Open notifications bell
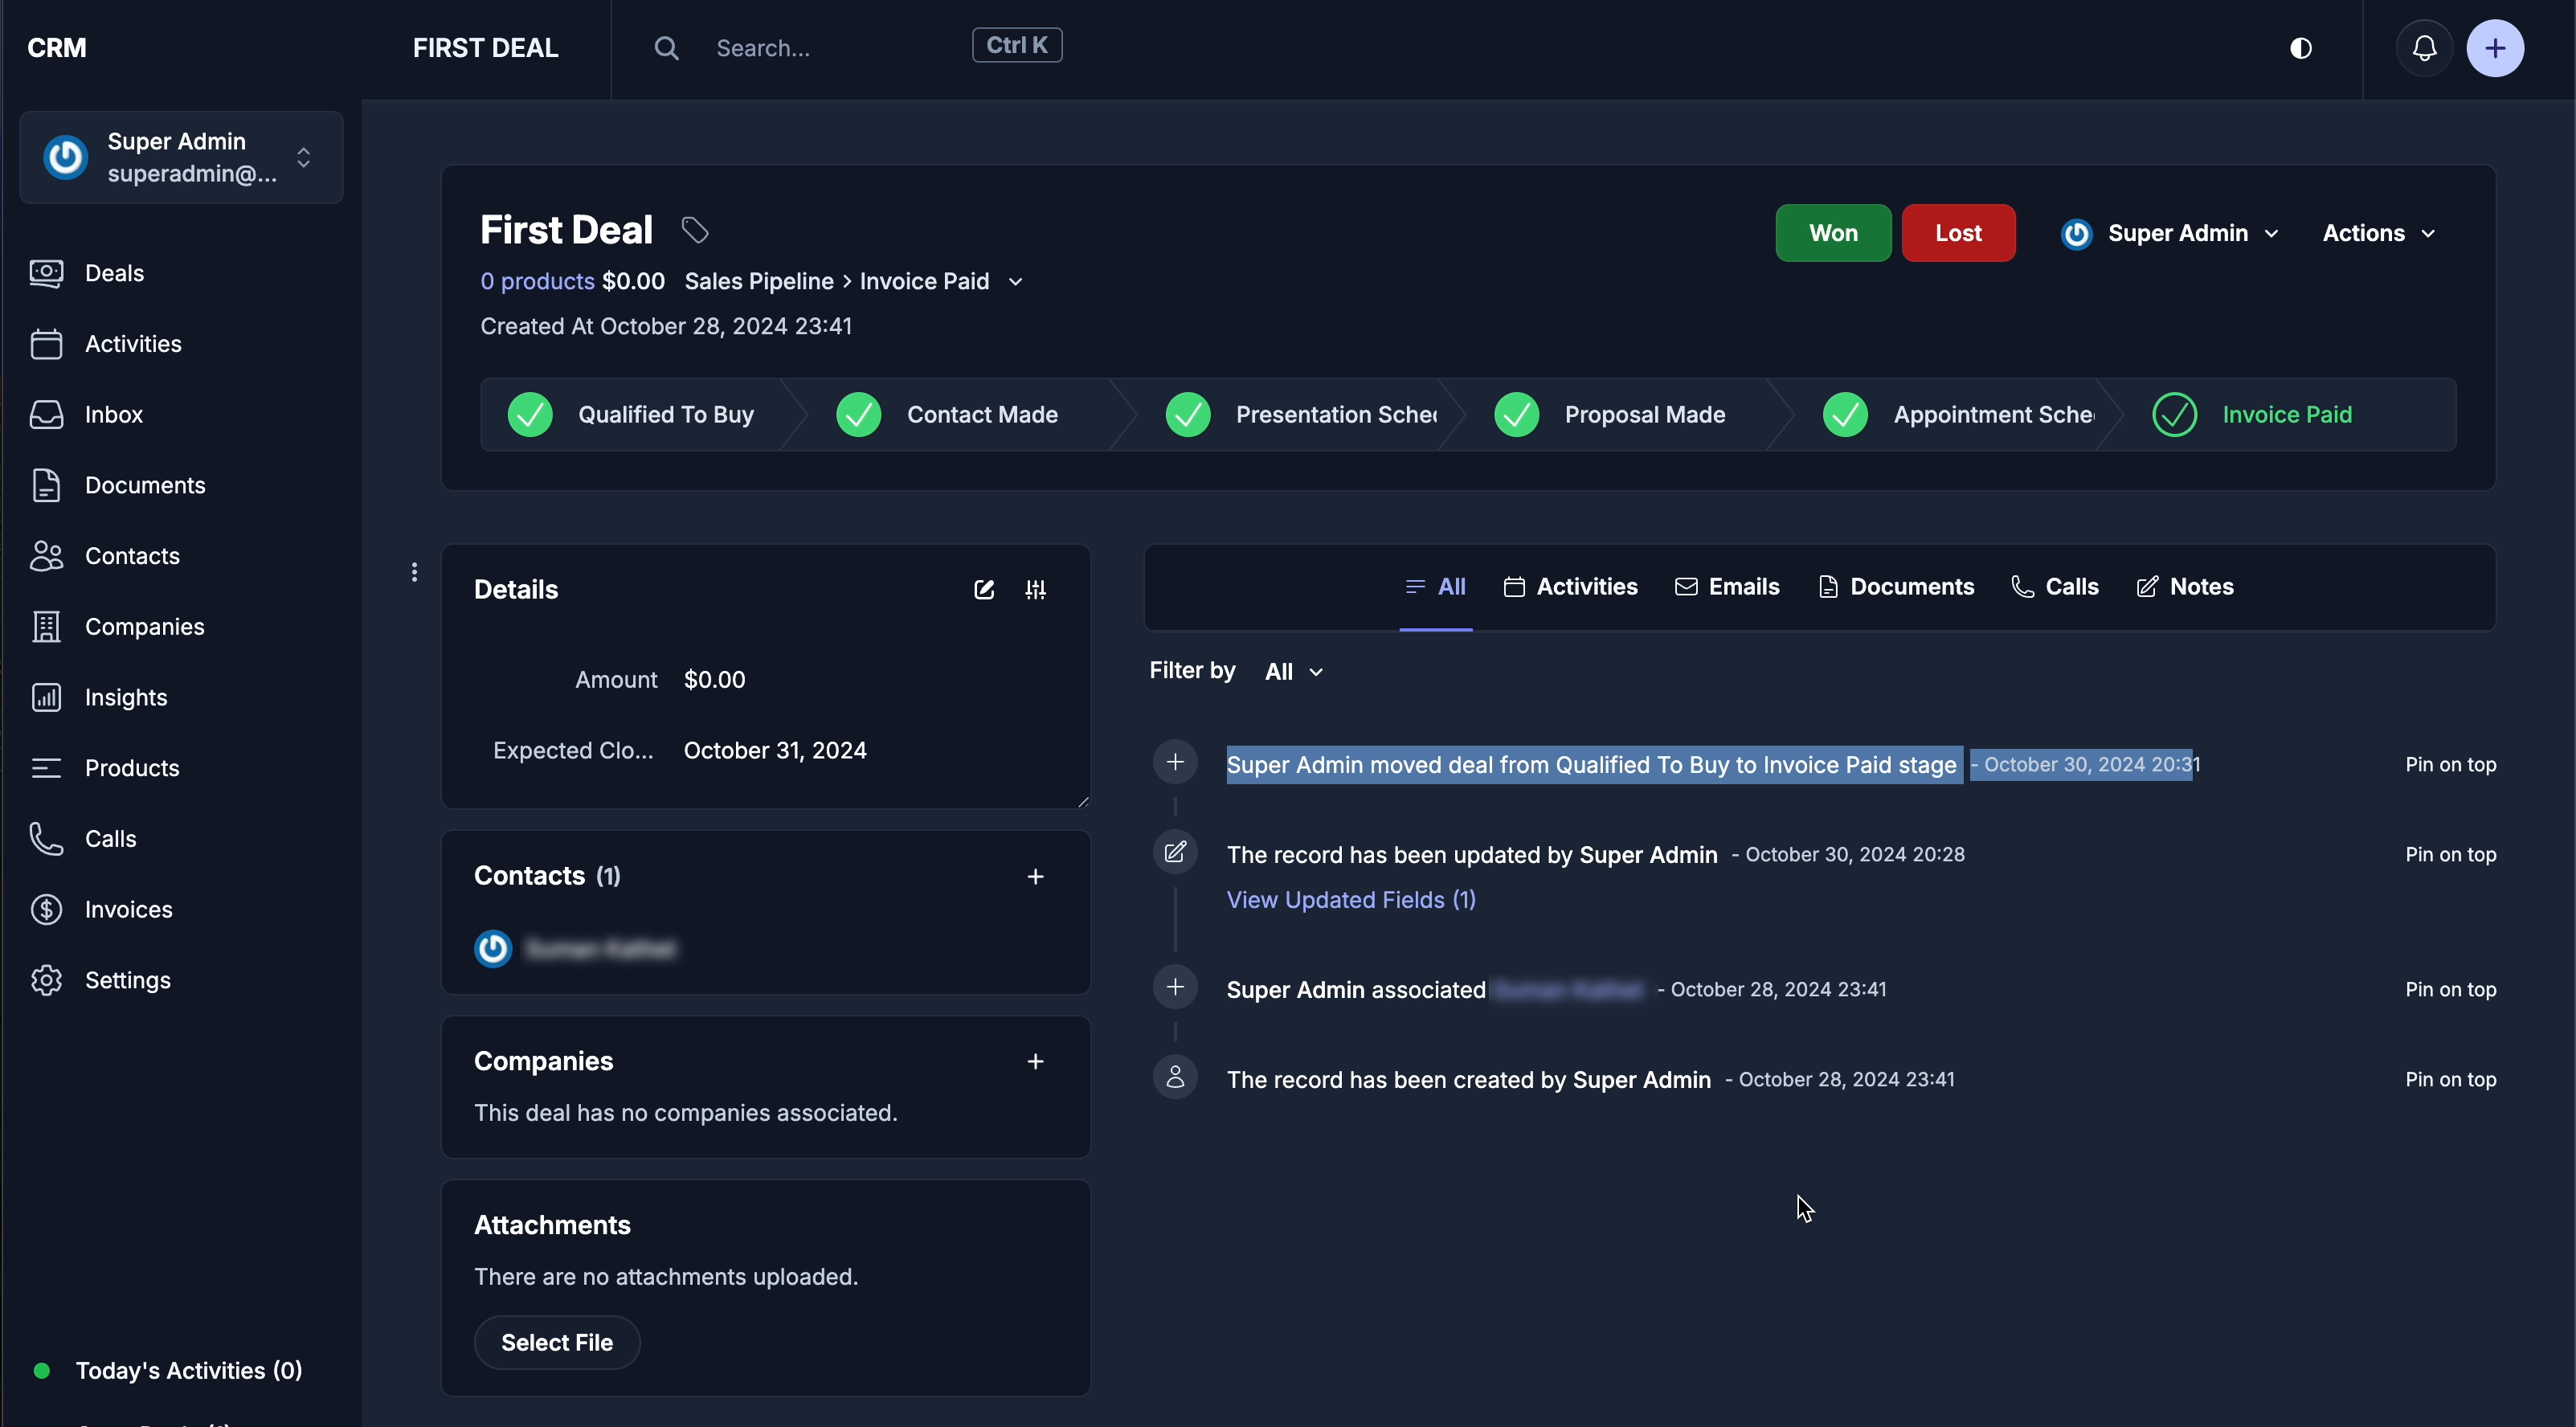Viewport: 2576px width, 1427px height. 2425,48
